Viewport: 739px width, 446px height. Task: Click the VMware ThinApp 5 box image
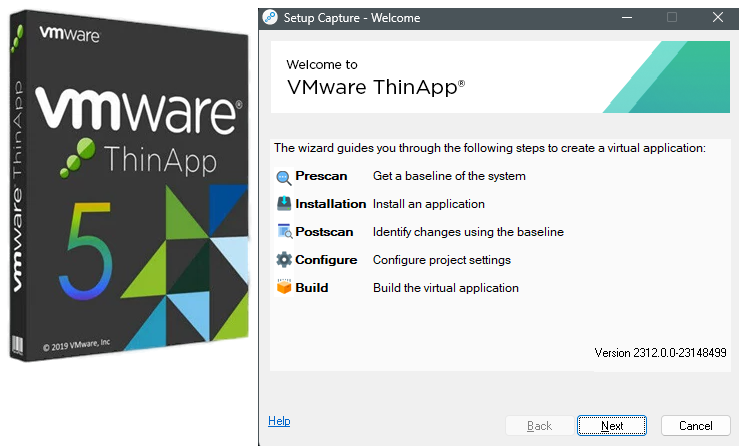coord(129,186)
